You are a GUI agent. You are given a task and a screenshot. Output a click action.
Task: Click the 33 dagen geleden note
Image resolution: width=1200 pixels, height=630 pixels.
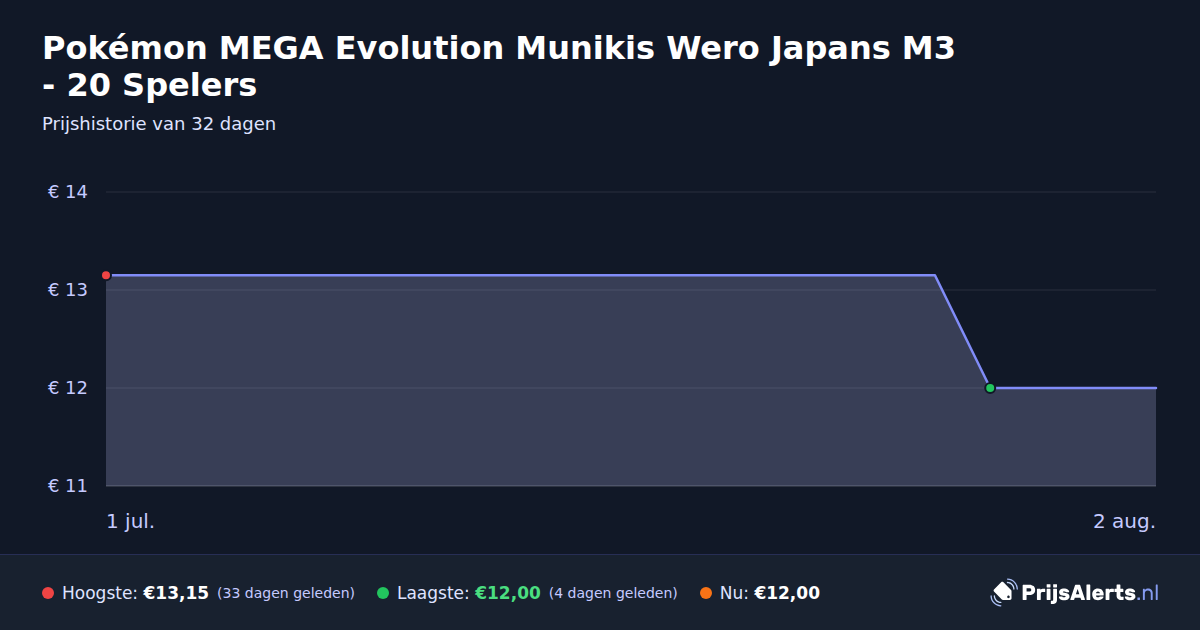point(286,593)
